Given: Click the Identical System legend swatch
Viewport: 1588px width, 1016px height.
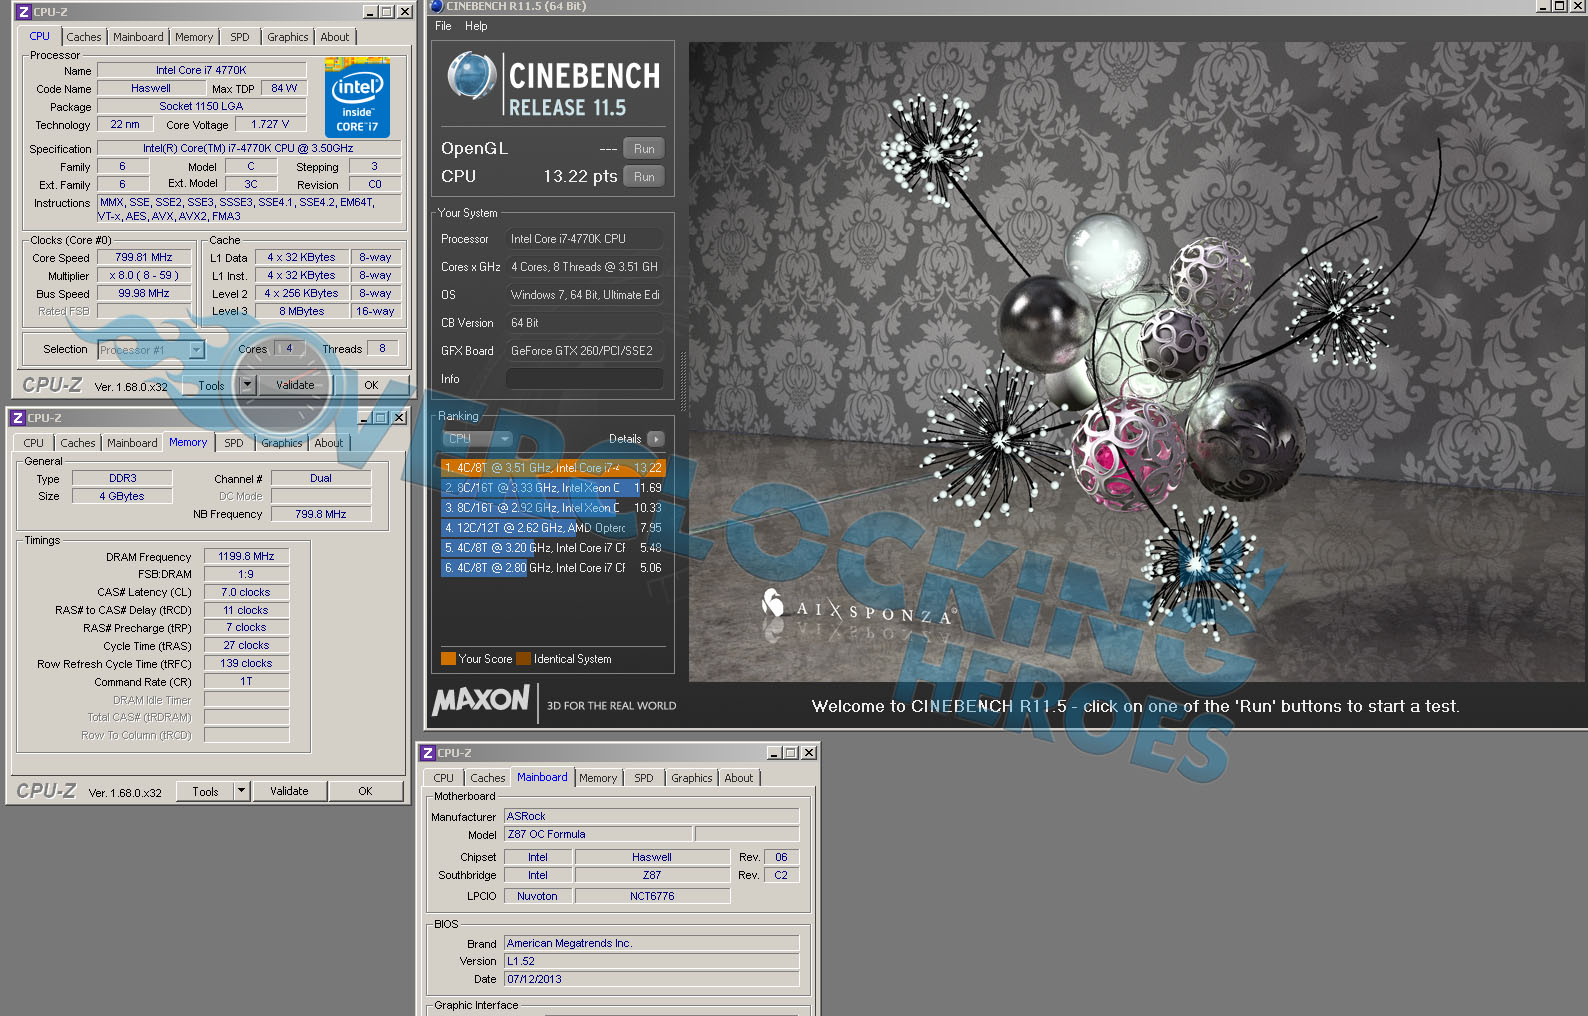Looking at the screenshot, I should (523, 659).
